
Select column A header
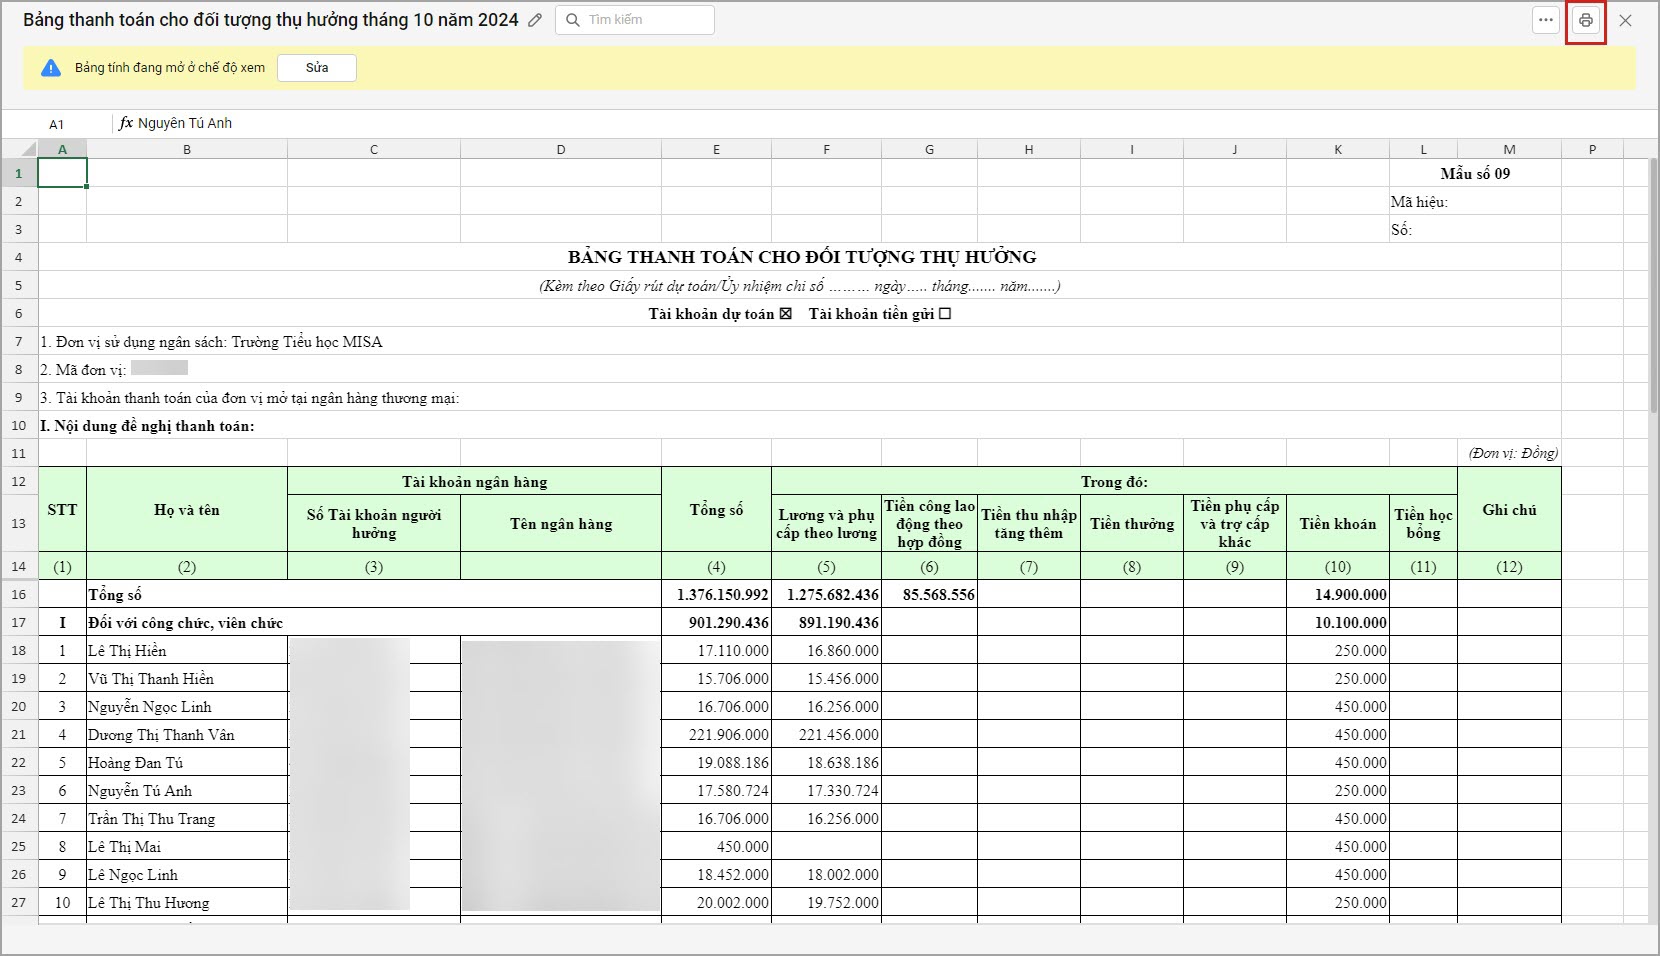[62, 149]
